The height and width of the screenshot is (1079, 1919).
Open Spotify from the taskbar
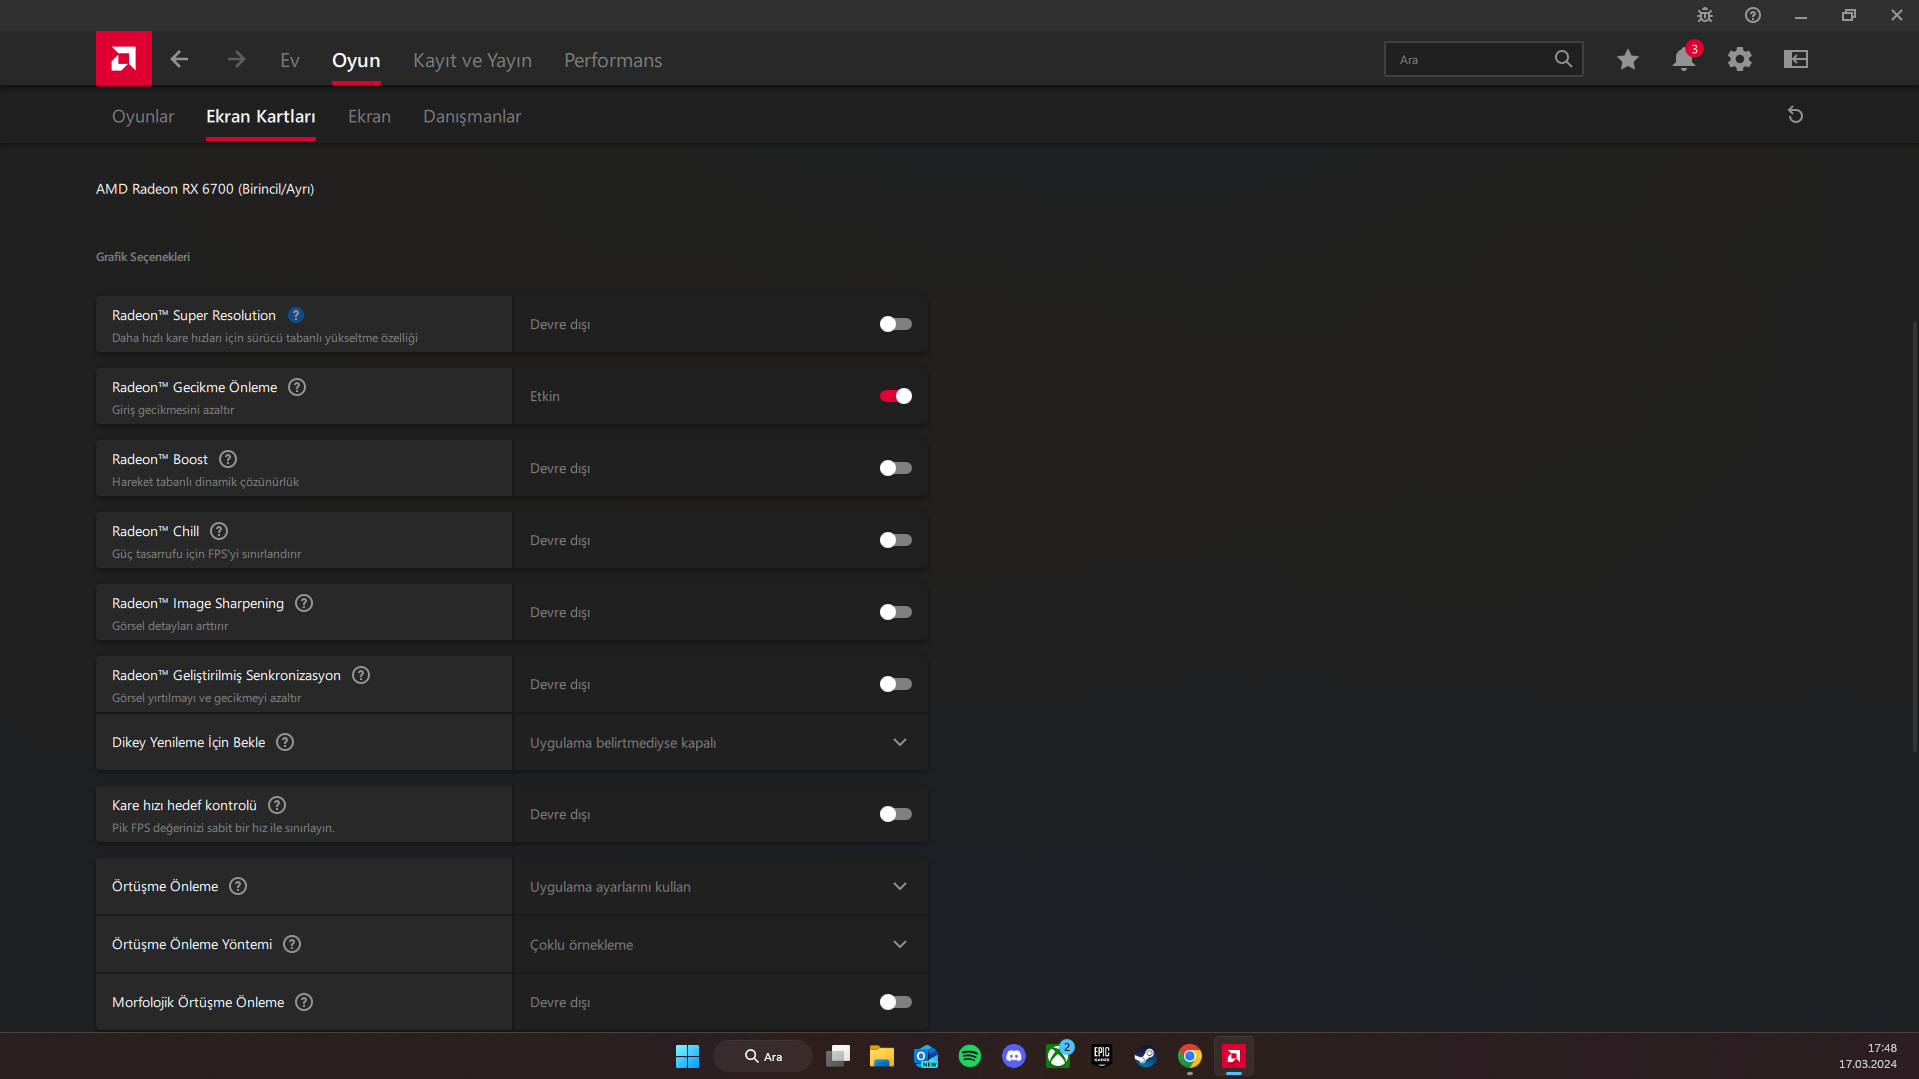click(x=970, y=1056)
